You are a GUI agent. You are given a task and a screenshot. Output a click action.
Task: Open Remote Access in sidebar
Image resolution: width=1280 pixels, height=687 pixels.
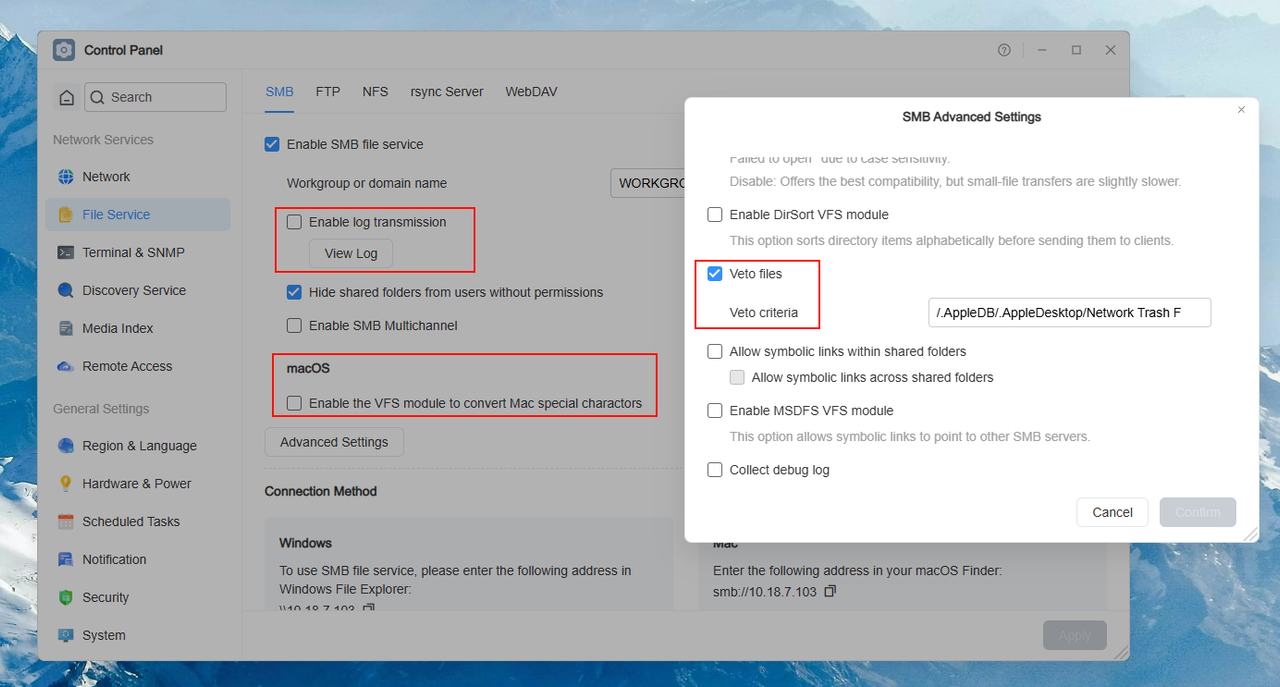(138, 367)
